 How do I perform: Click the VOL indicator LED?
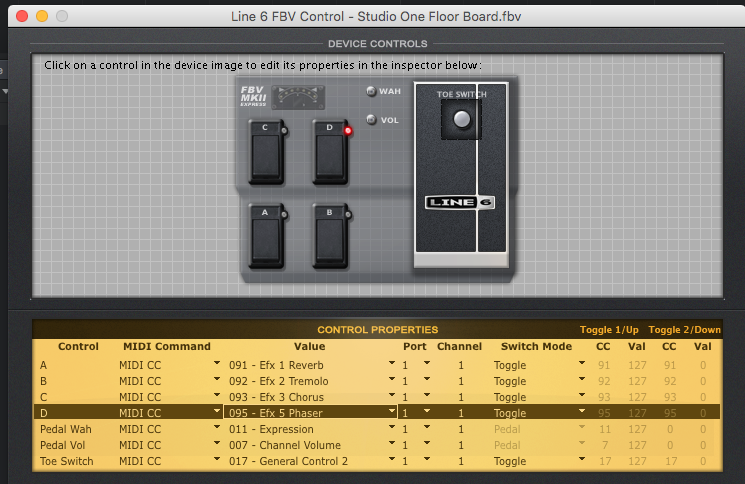371,120
